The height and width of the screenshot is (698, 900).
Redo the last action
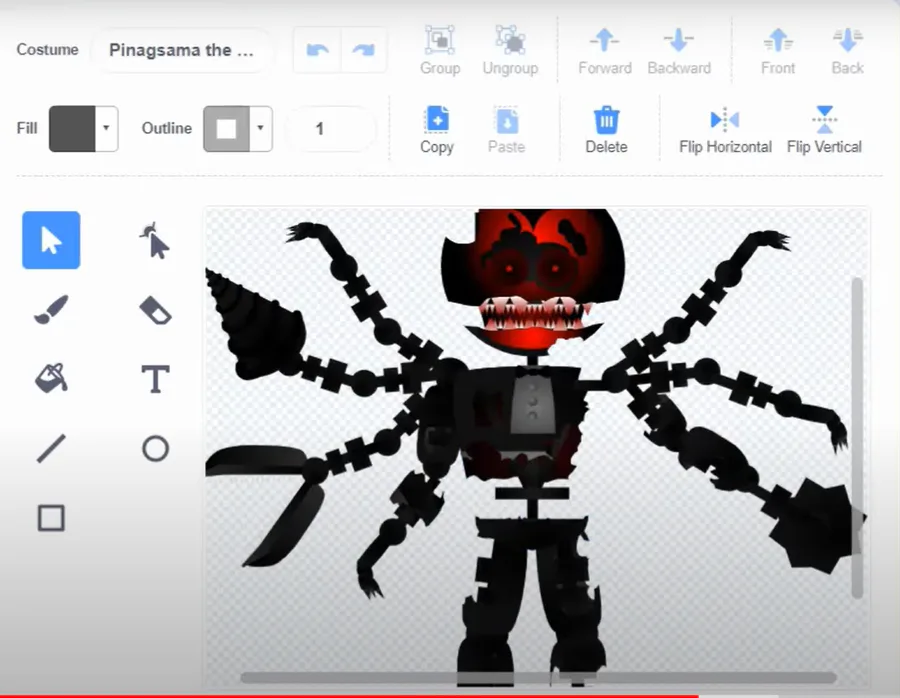pos(364,50)
